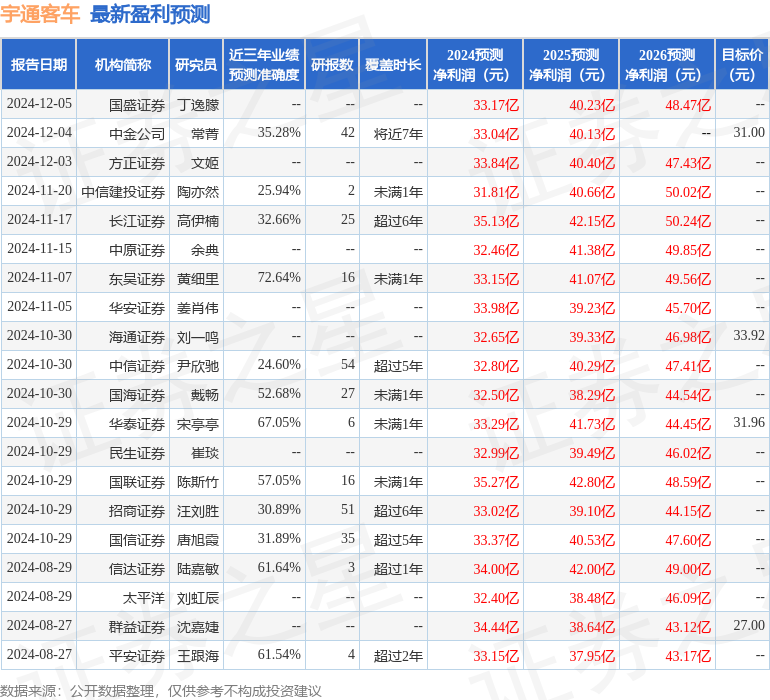The width and height of the screenshot is (770, 700).
Task: Click the 45.70亿 forecast value
Action: tap(688, 308)
